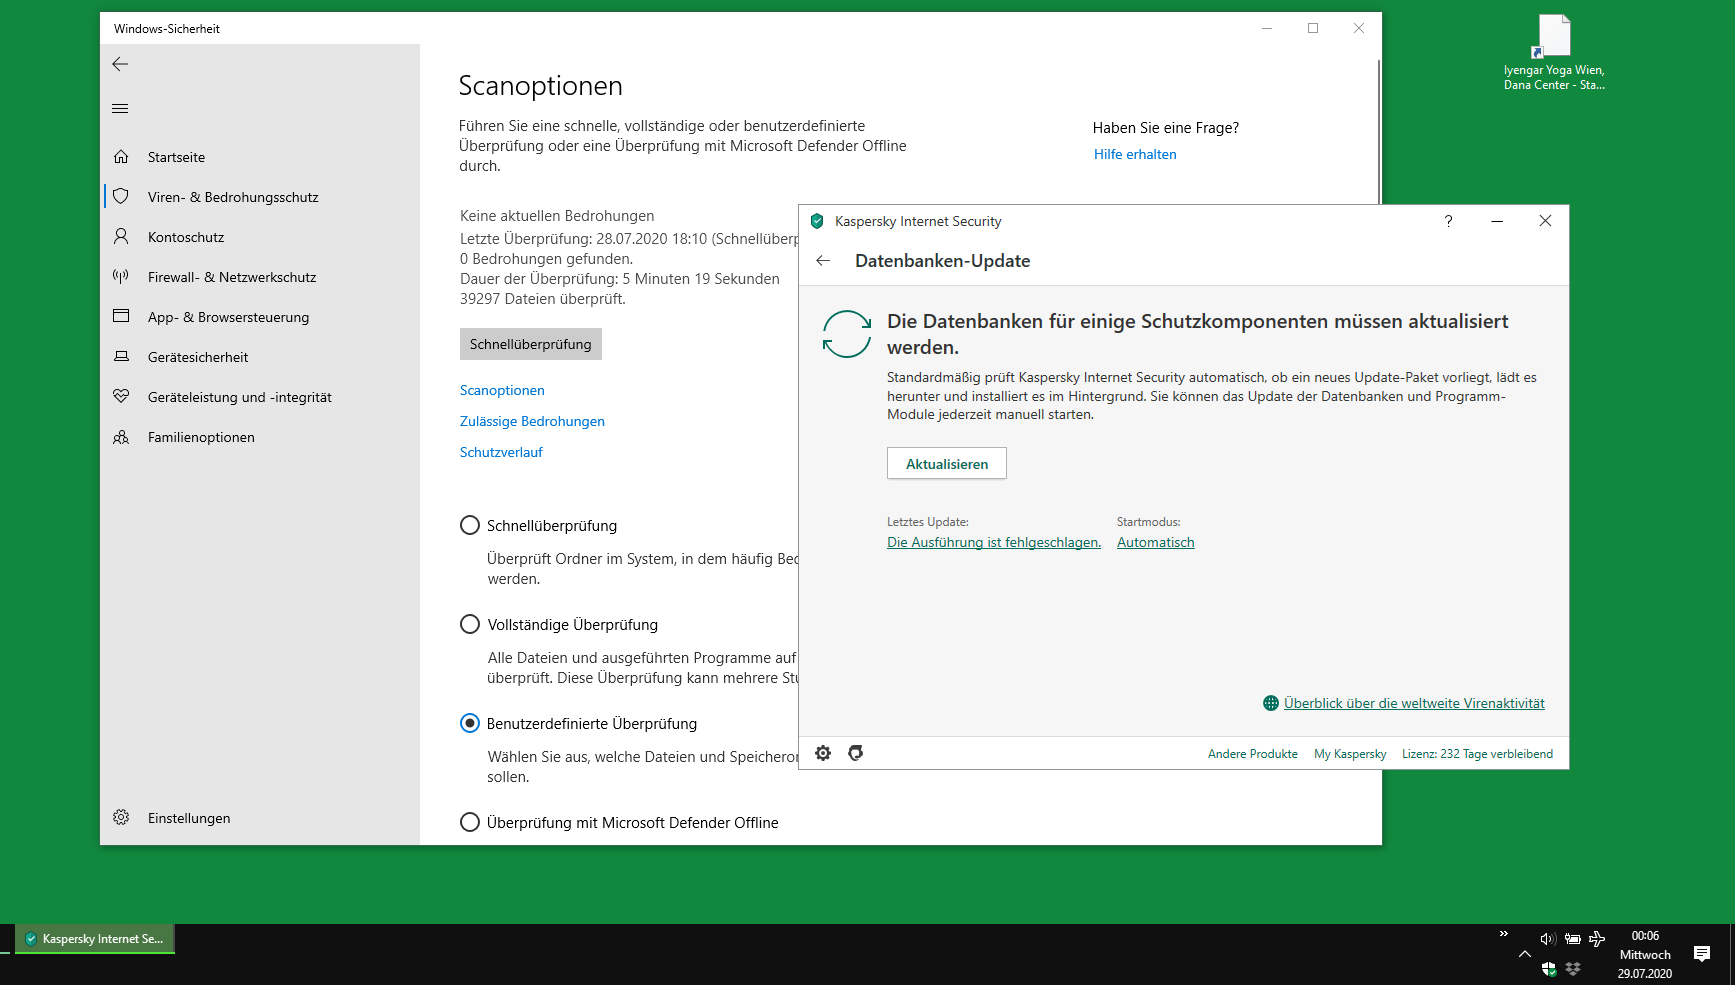The image size is (1735, 985).
Task: Click 'Keine aktuellen Bedrohungen' text
Action: [557, 215]
